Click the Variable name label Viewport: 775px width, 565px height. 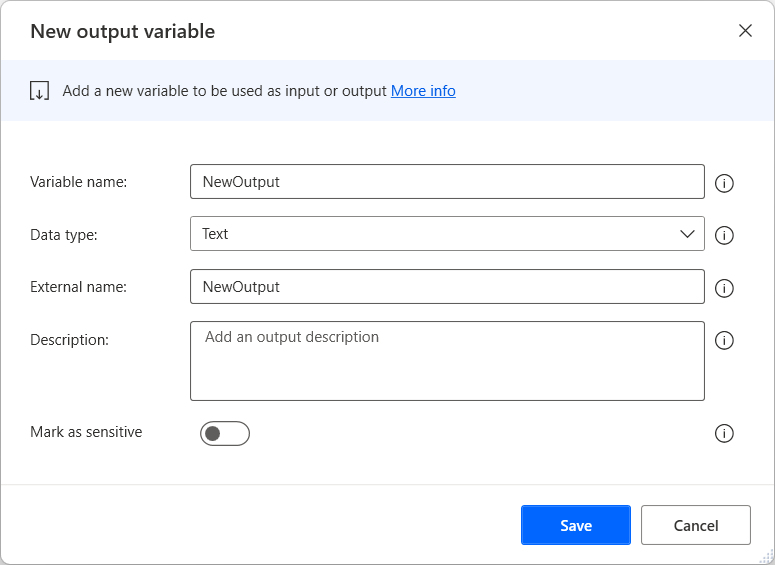79,182
